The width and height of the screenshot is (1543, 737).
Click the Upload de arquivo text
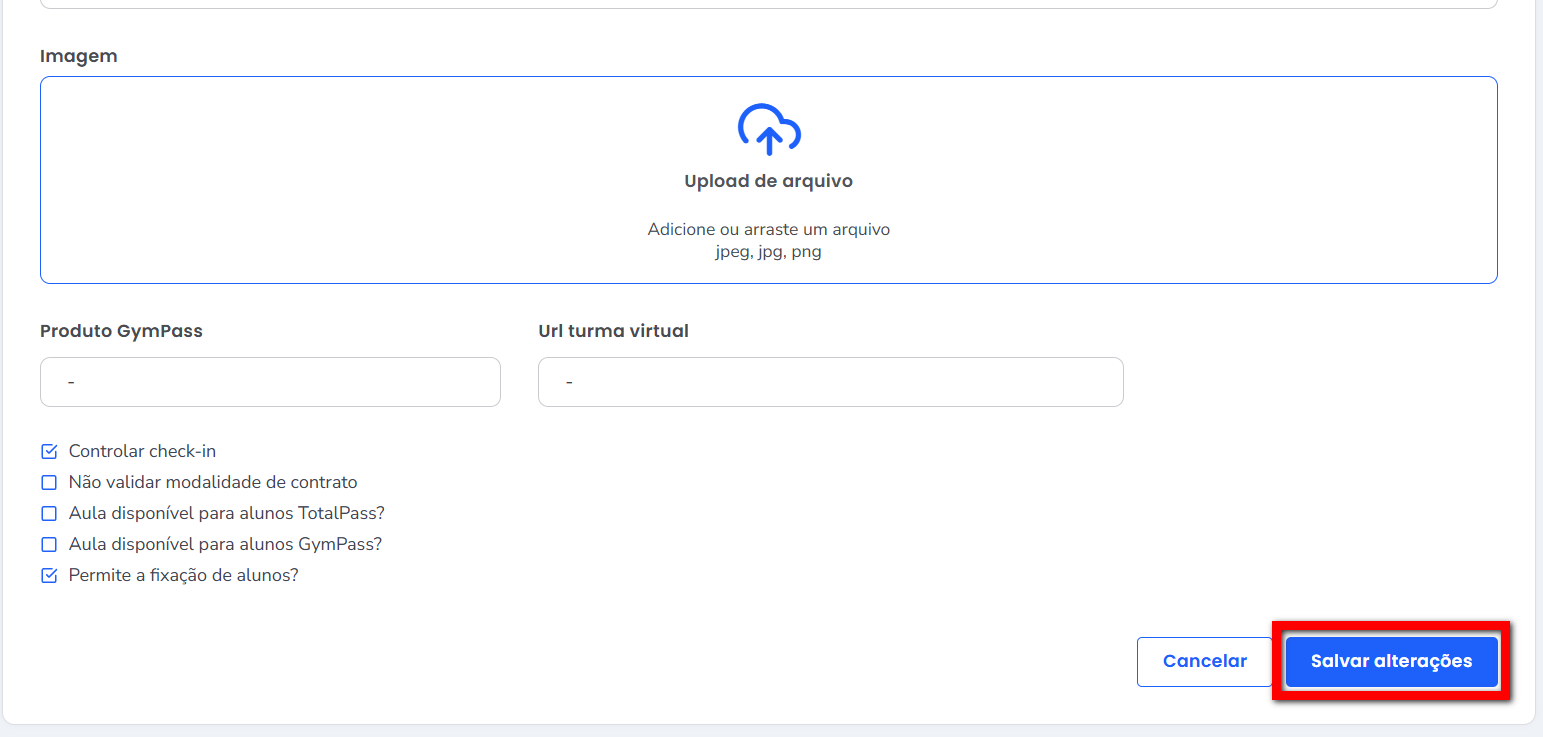point(769,181)
